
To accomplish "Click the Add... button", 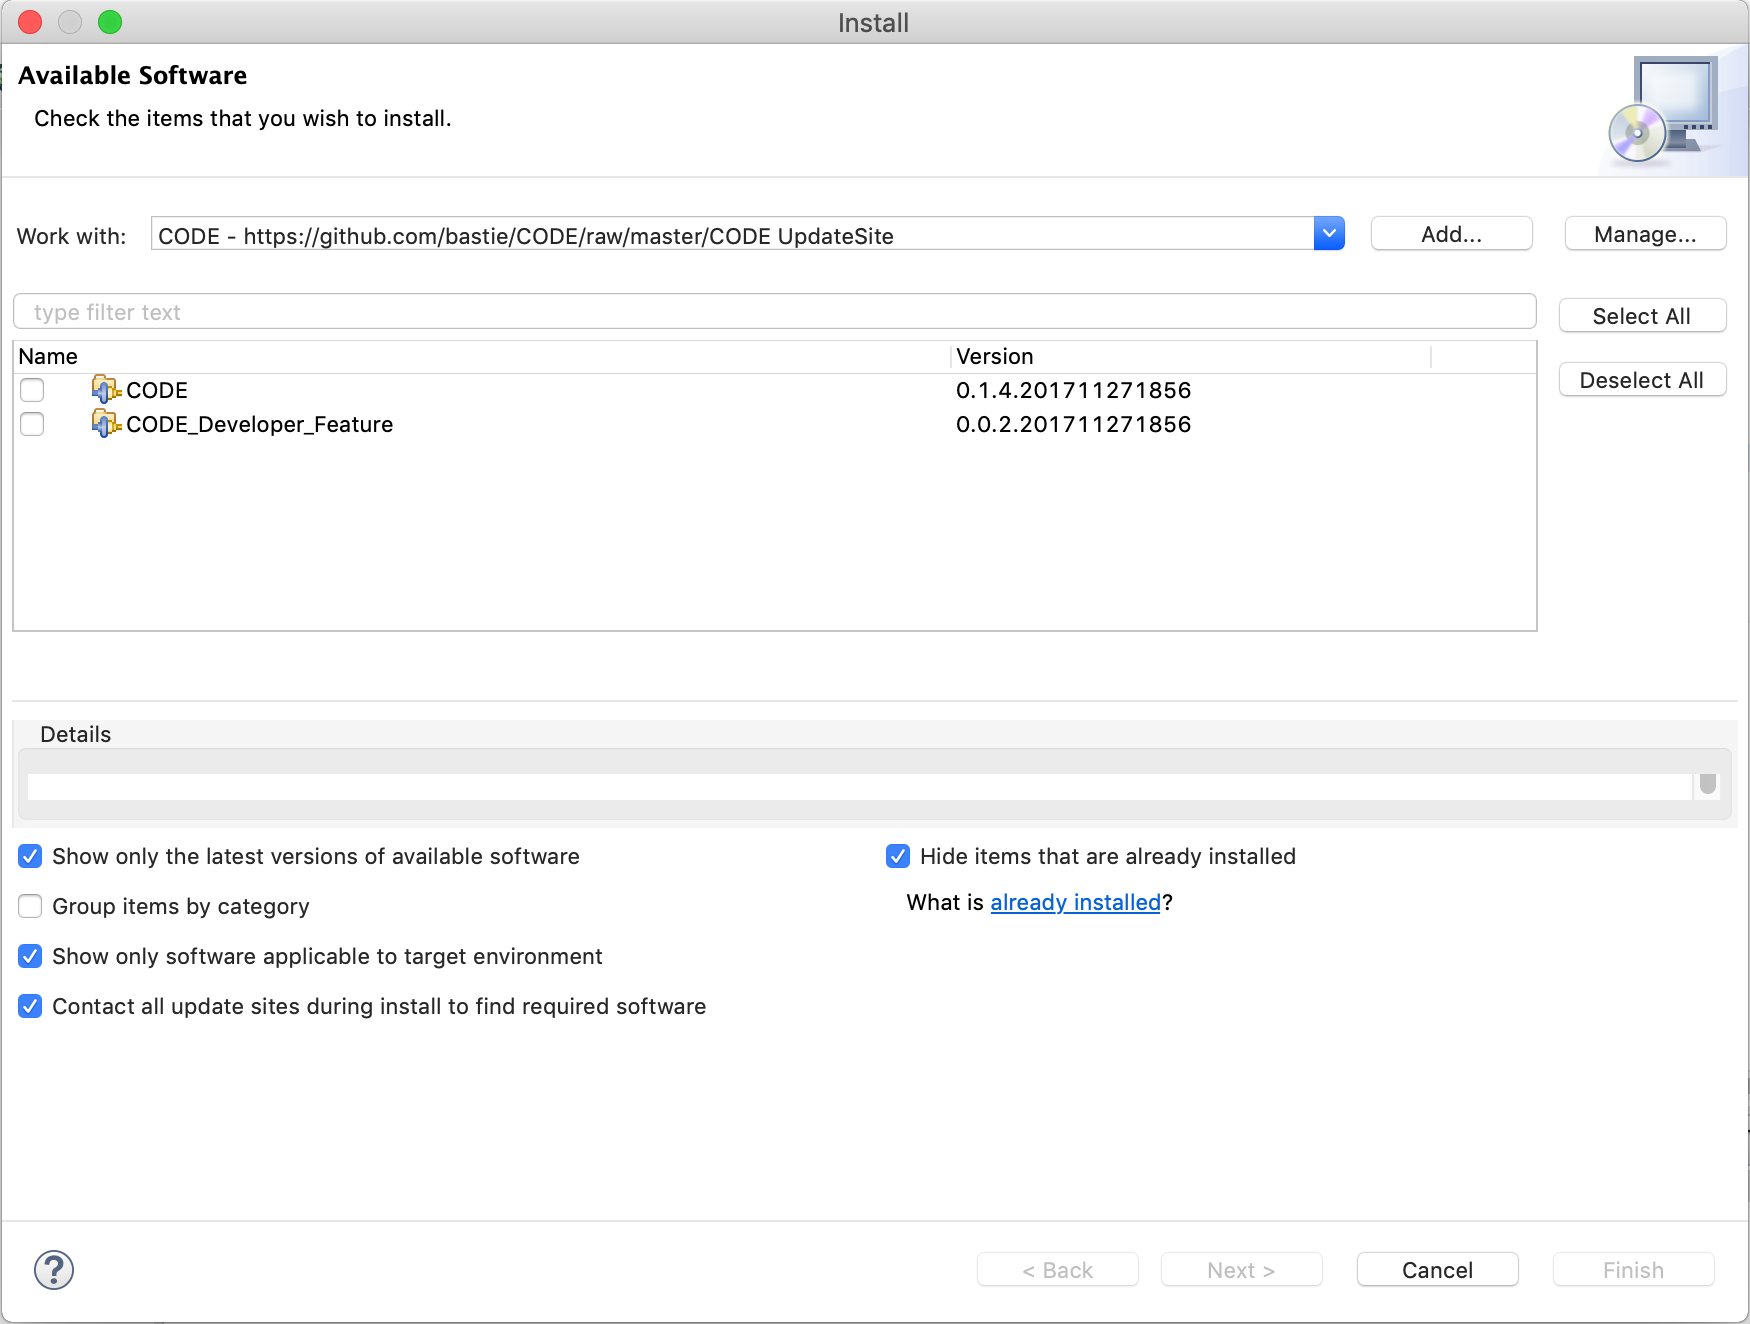I will click(x=1452, y=234).
